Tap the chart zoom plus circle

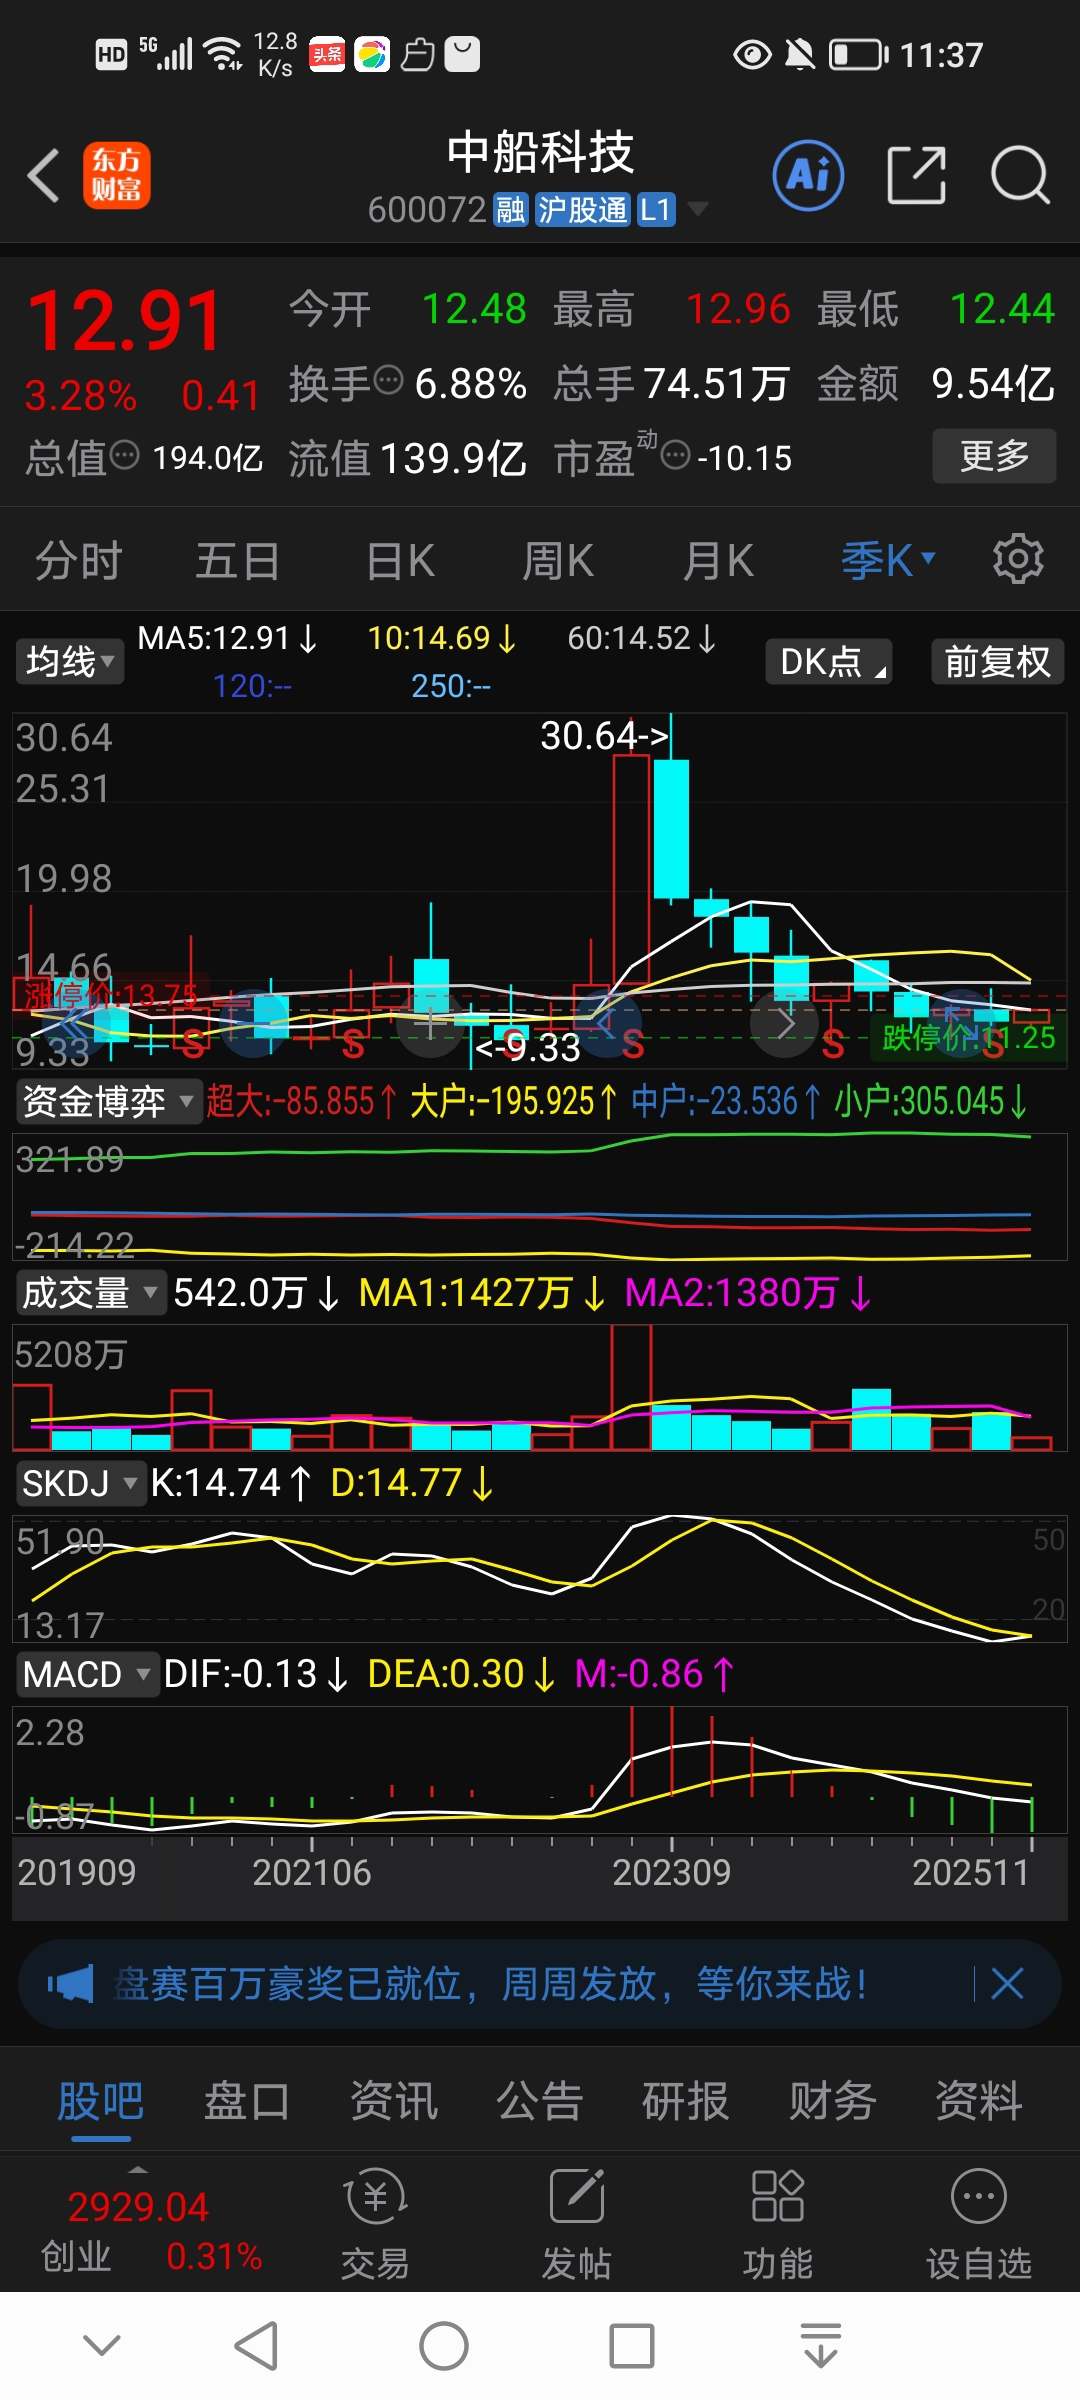[430, 1023]
